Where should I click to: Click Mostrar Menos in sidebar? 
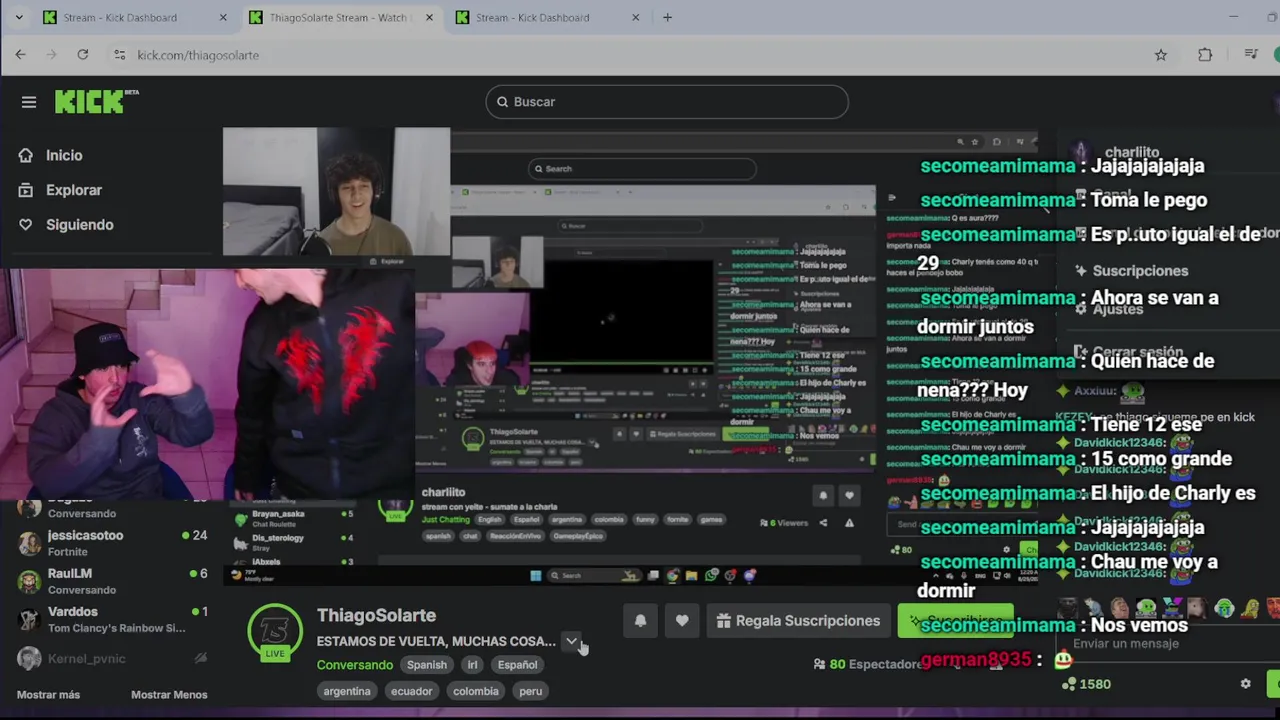[x=169, y=695]
